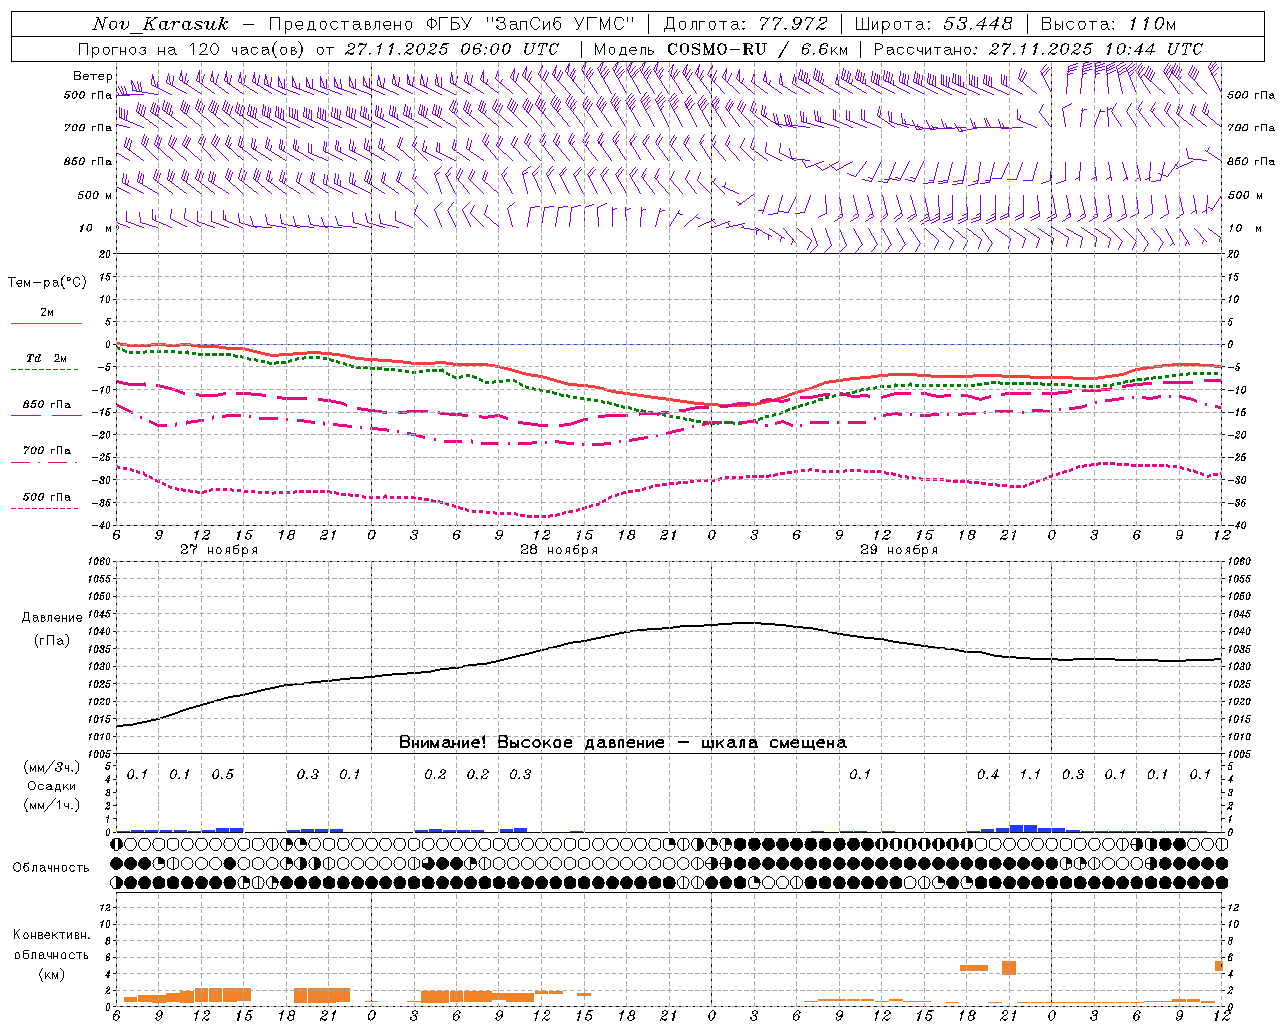1280x1024 pixels.
Task: Click the 29 ноября date label
Action: 899,550
